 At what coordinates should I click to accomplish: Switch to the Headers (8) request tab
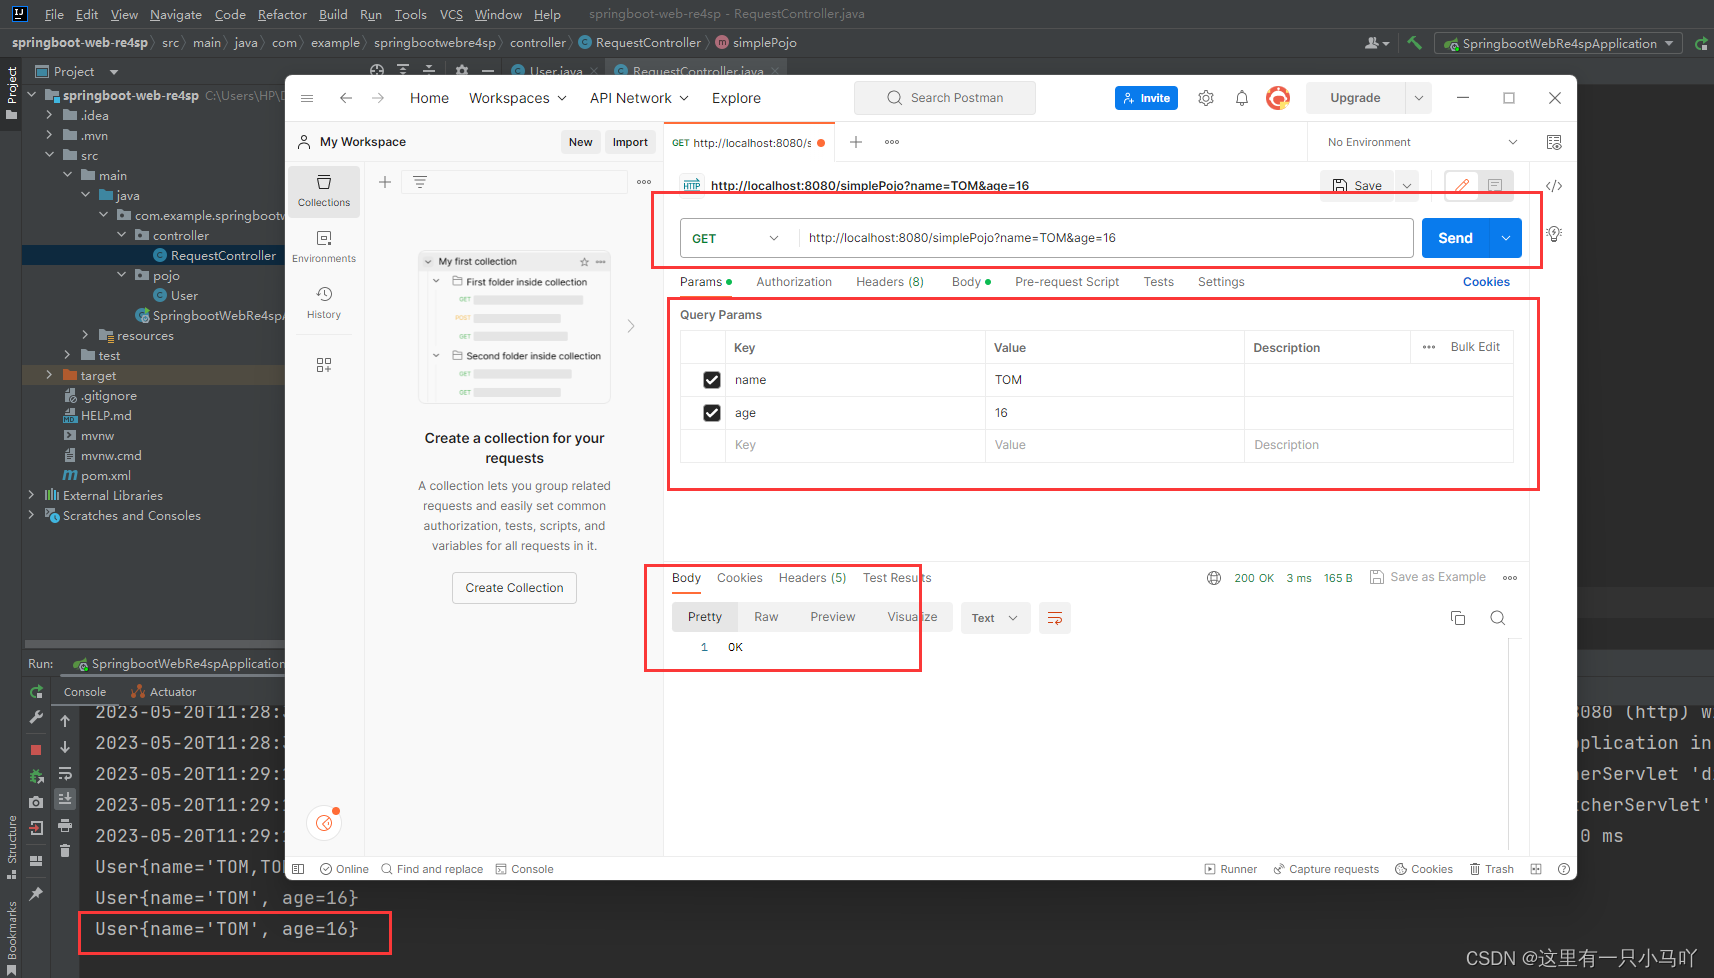click(x=890, y=282)
